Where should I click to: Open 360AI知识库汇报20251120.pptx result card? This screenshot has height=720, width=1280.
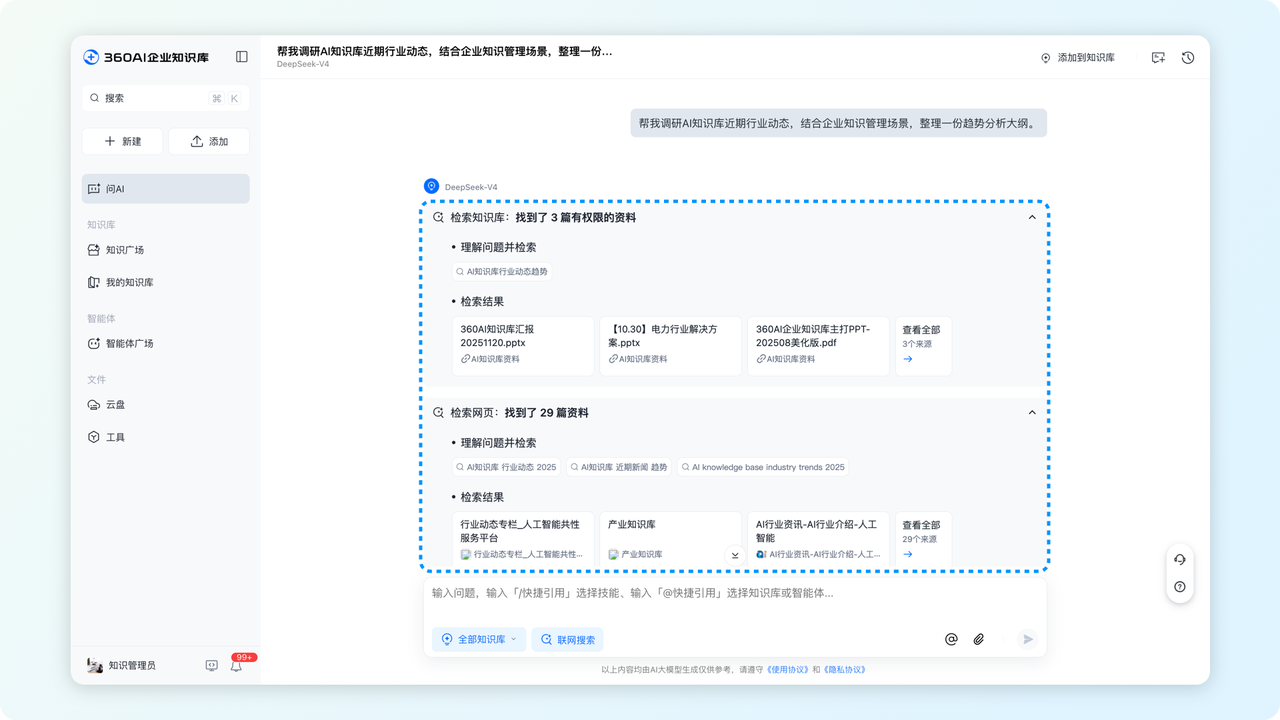point(523,346)
